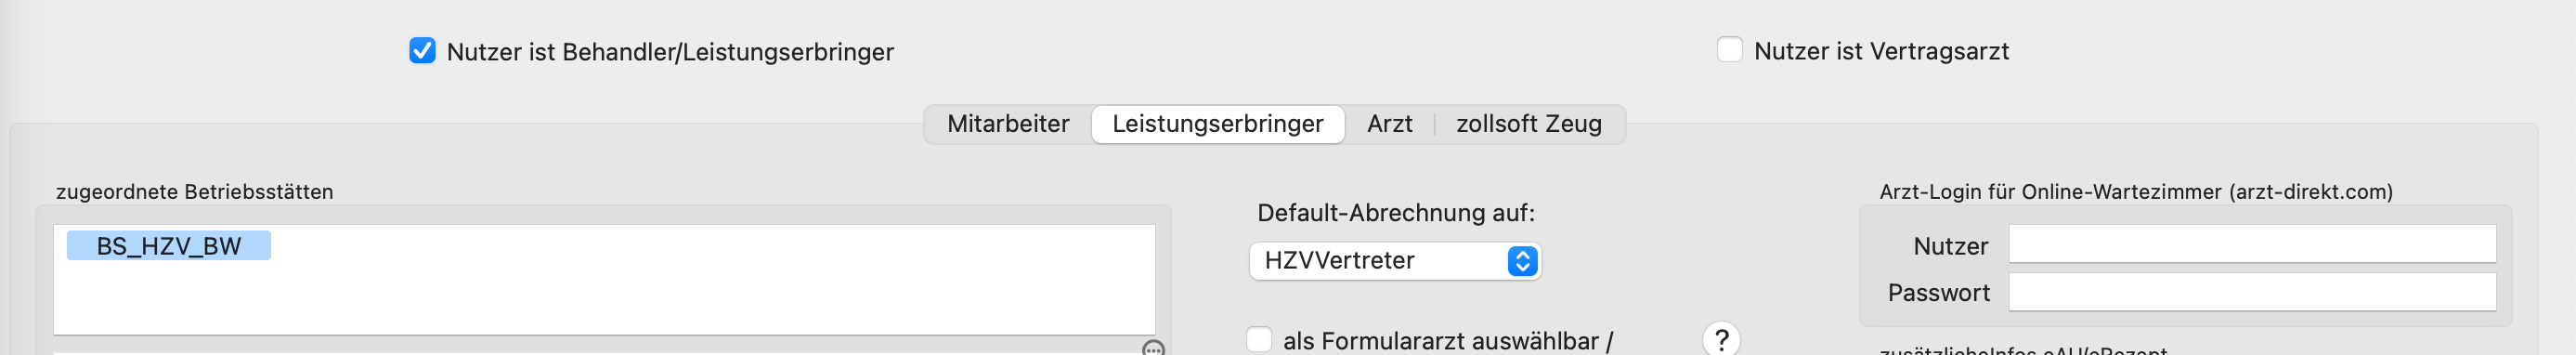Focus the Passwort input field

(x=2252, y=292)
